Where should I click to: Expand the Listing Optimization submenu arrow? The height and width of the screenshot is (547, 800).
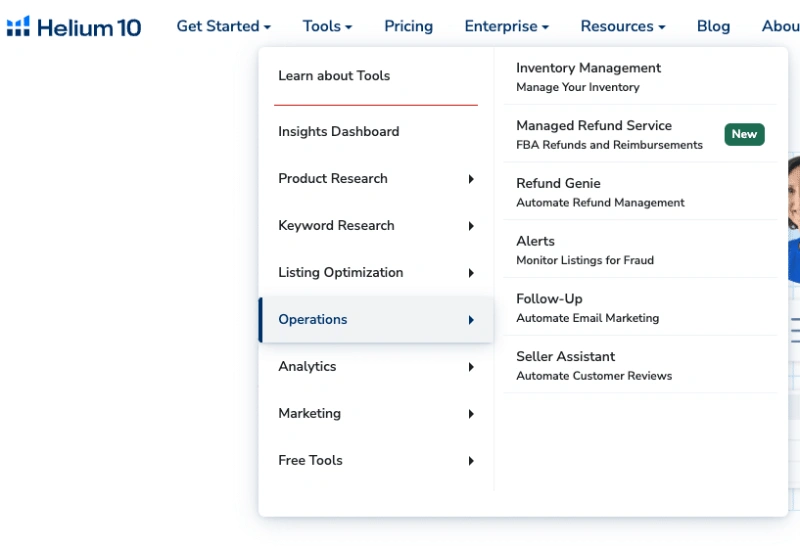coord(471,273)
